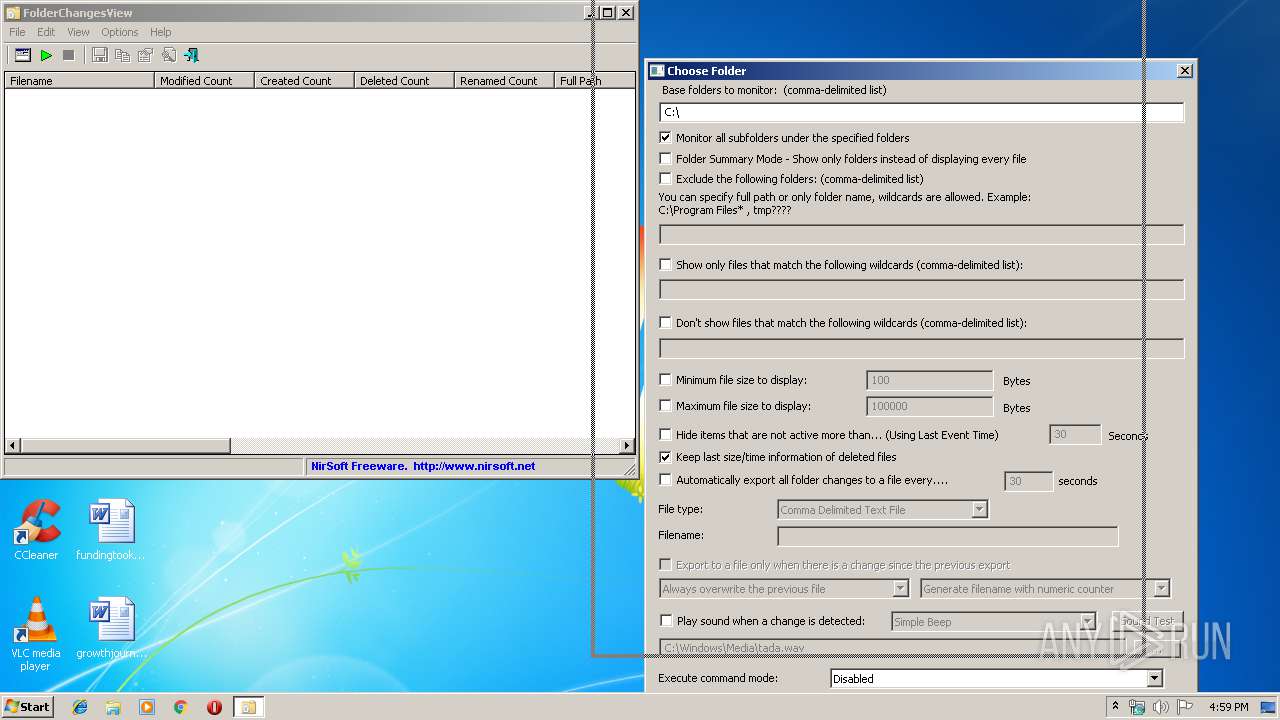Screen dimensions: 1280x720
Task: Toggle Keep last size/time of deleted files
Action: (x=665, y=456)
